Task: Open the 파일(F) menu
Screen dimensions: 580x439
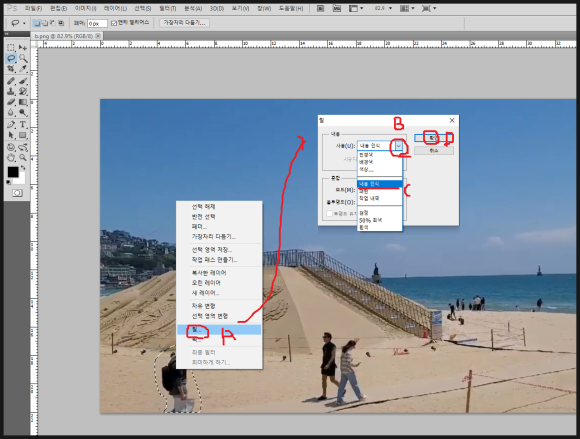Action: click(x=33, y=8)
